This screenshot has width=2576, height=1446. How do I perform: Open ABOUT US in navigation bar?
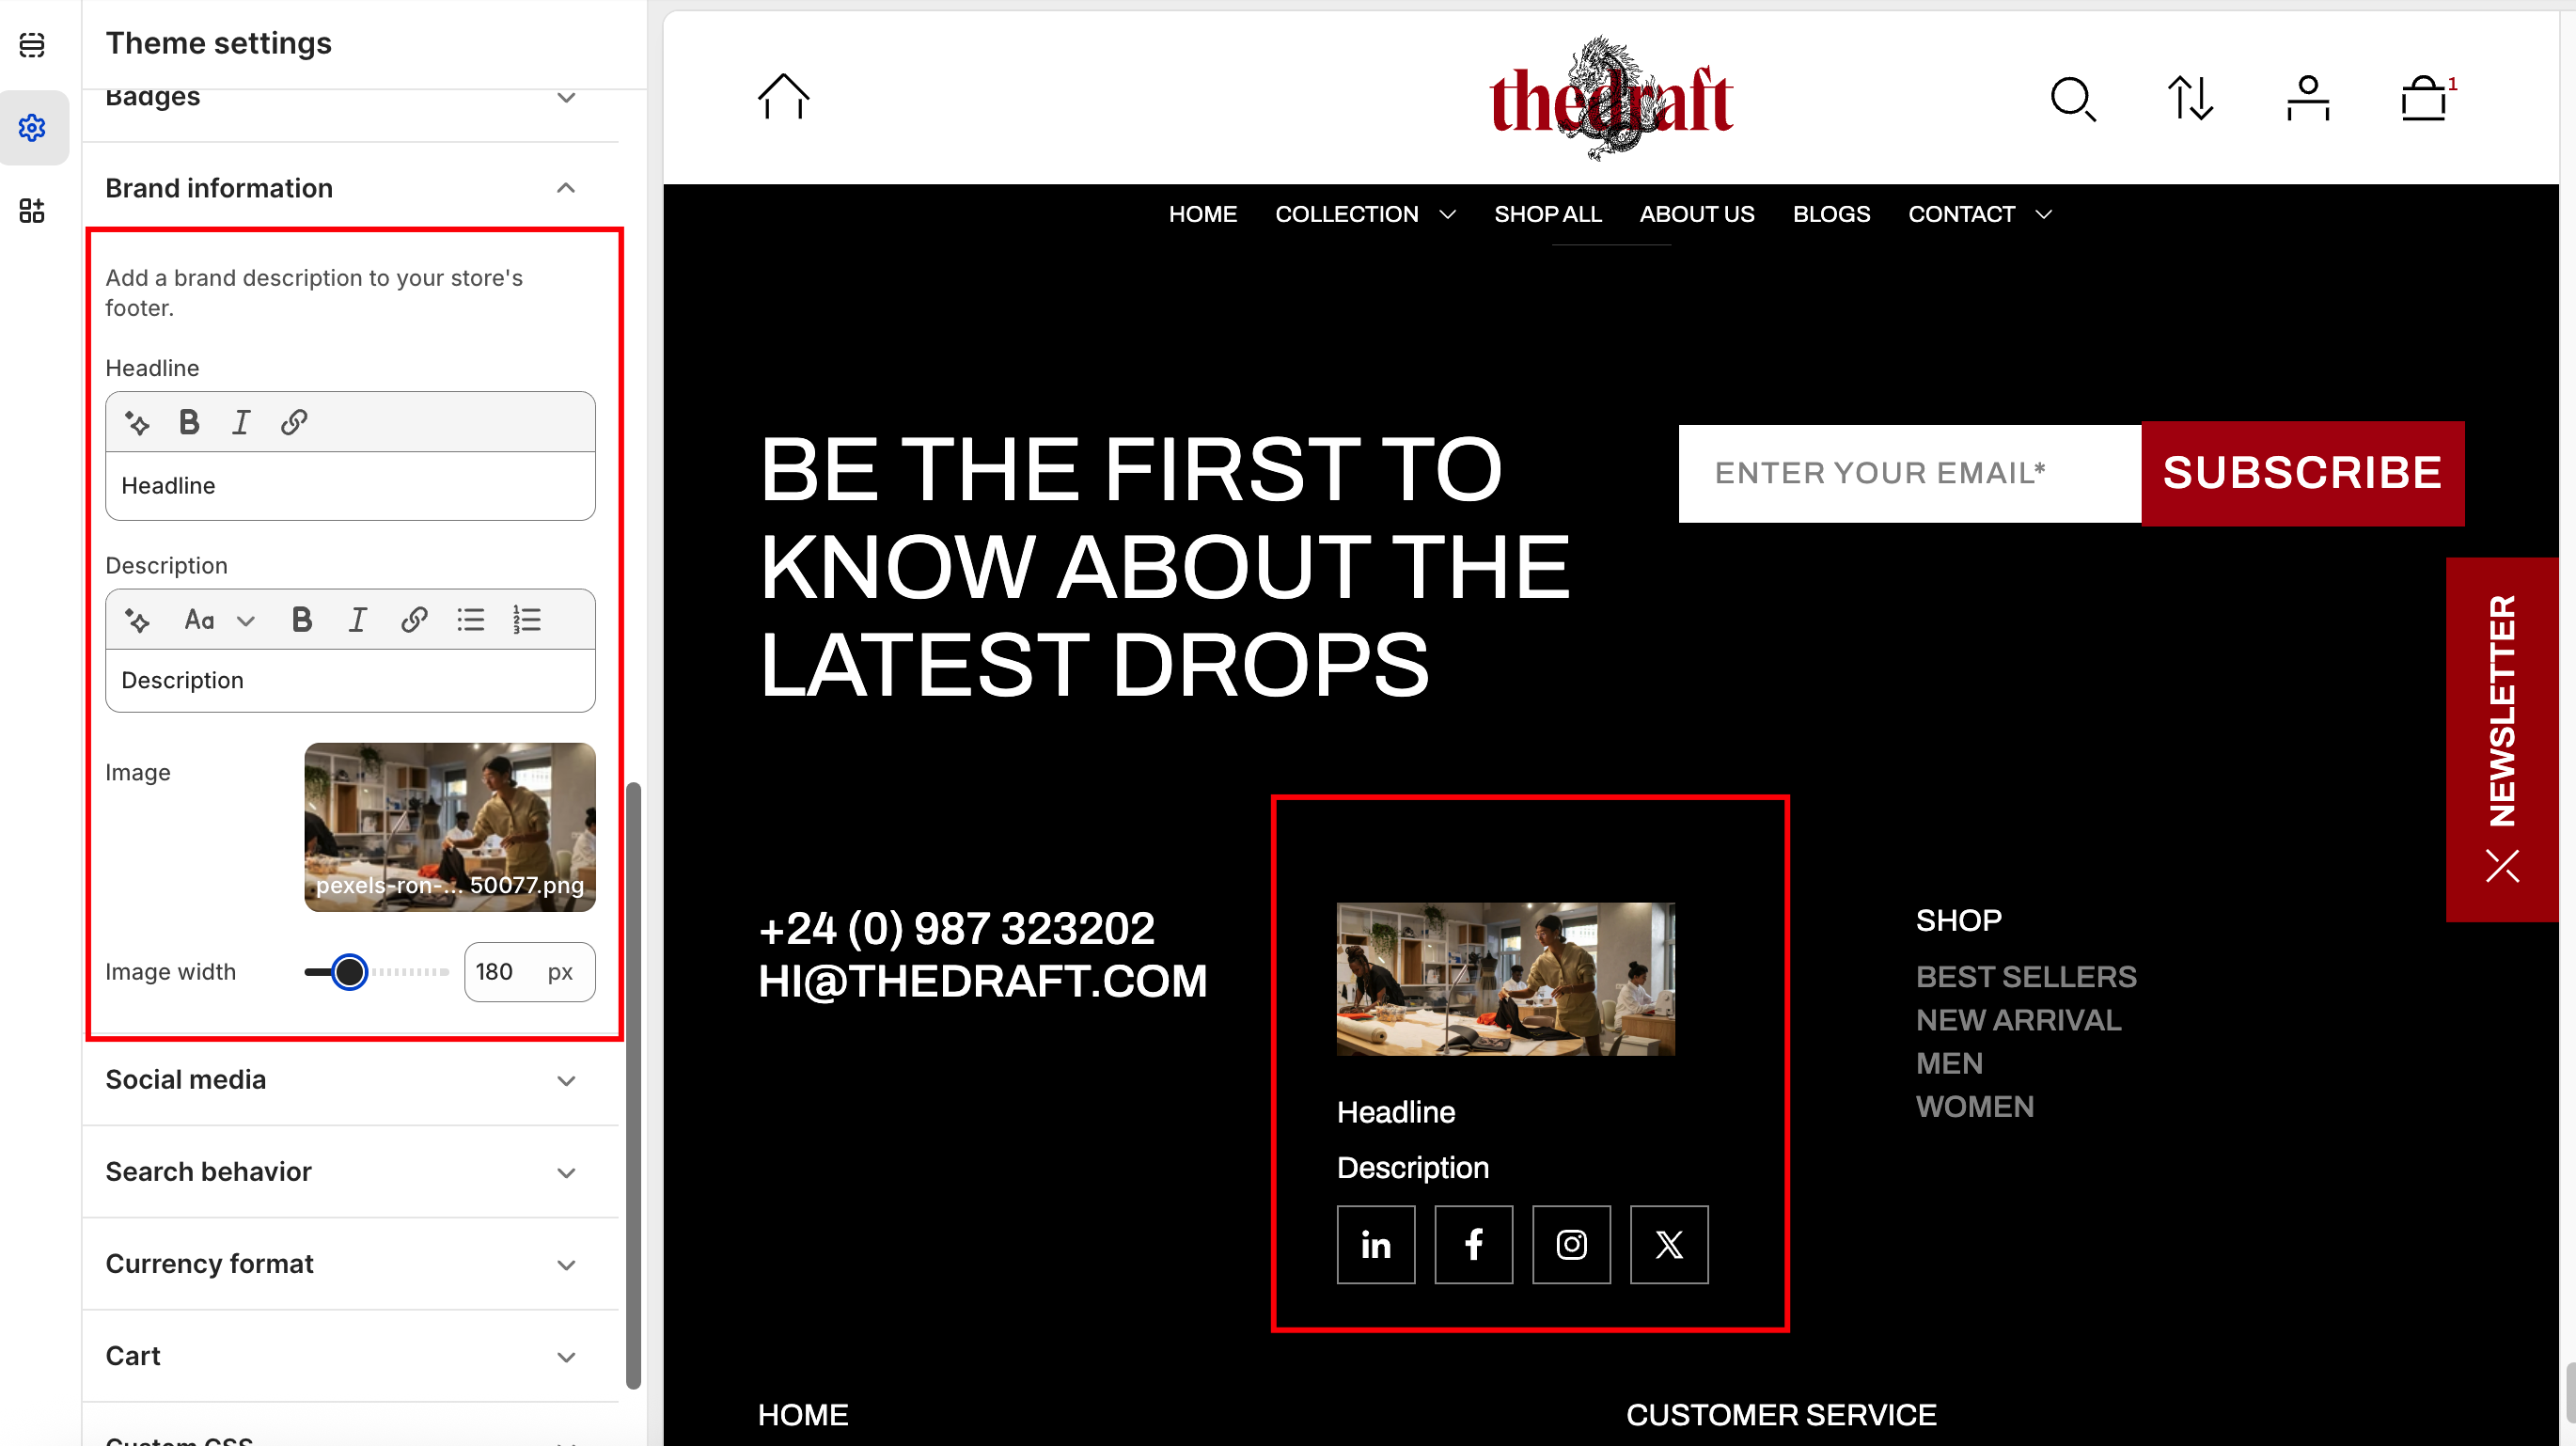click(x=1697, y=215)
